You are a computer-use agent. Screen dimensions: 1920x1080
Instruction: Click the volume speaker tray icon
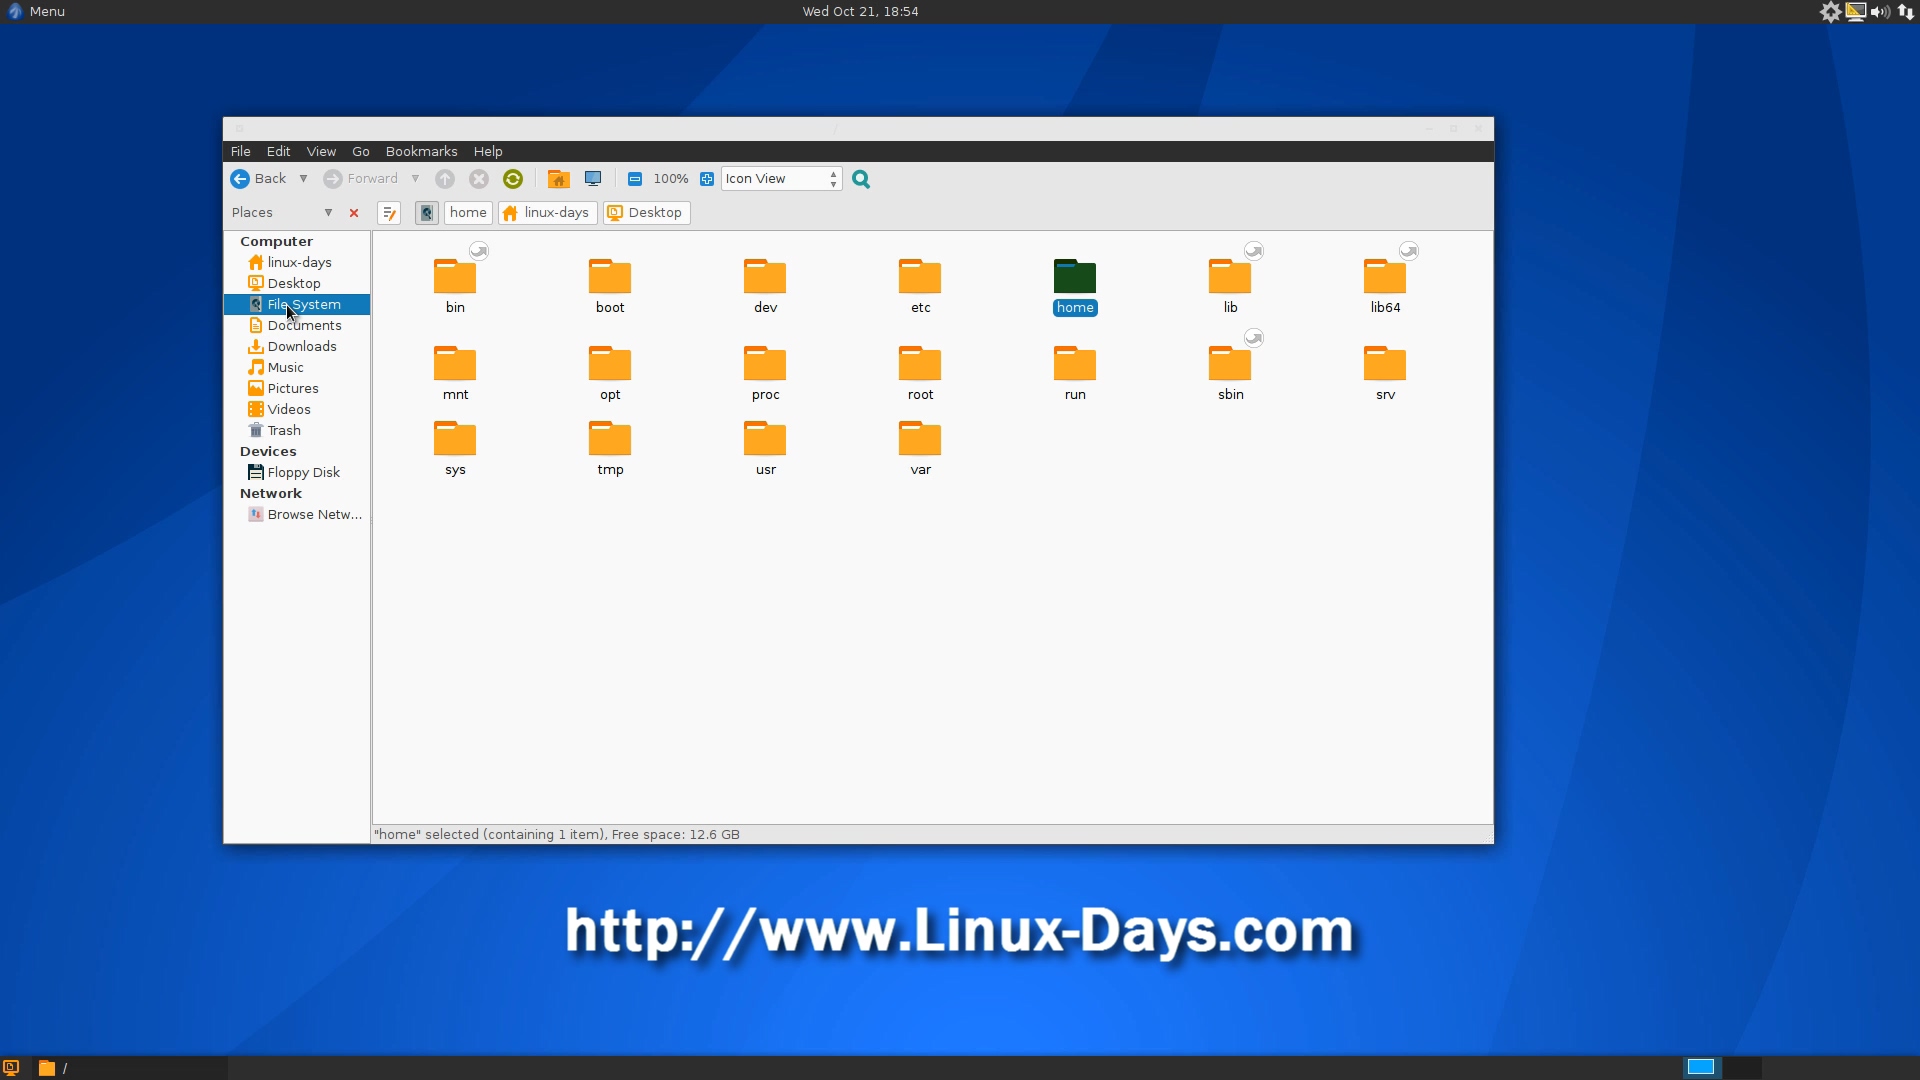point(1880,12)
